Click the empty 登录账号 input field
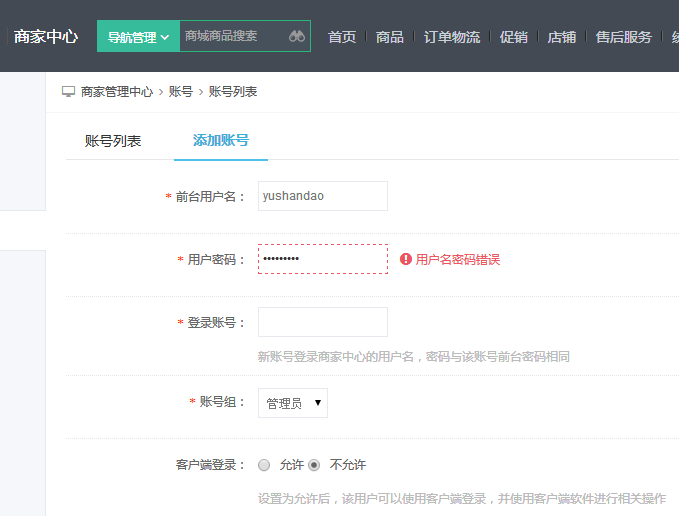This screenshot has height=516, width=679. point(323,322)
